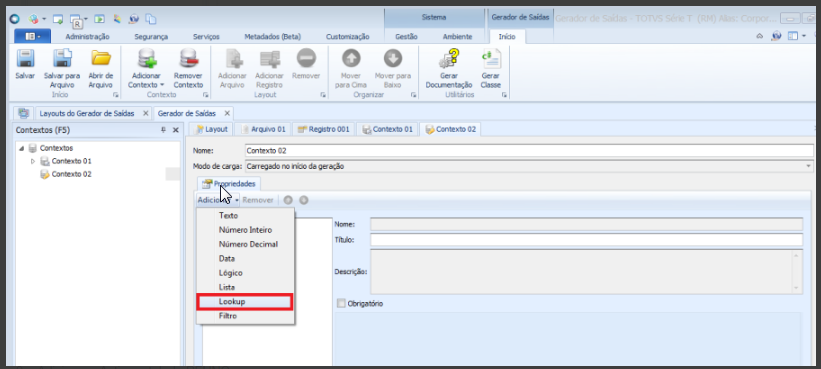
Task: Click the Salvar floppy disk icon
Action: click(25, 58)
